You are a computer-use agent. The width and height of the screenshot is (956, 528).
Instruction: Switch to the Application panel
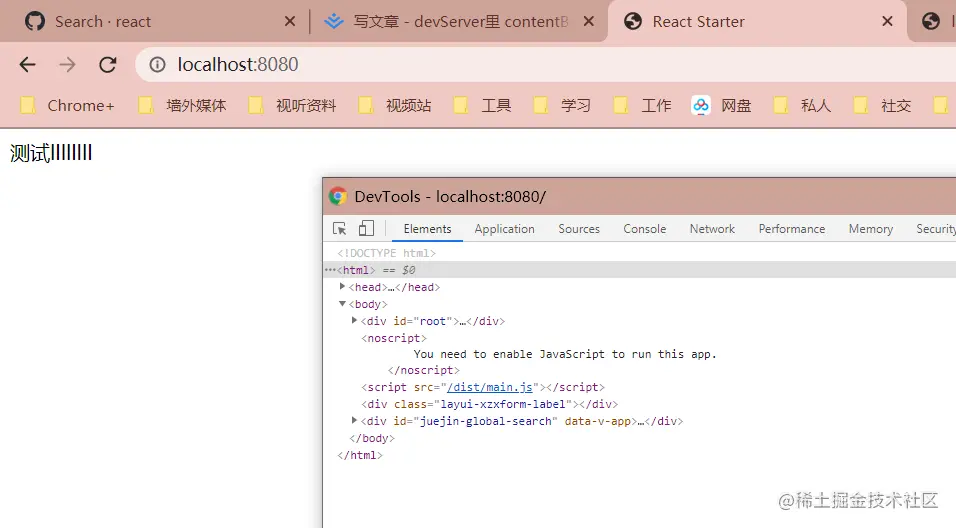[504, 229]
